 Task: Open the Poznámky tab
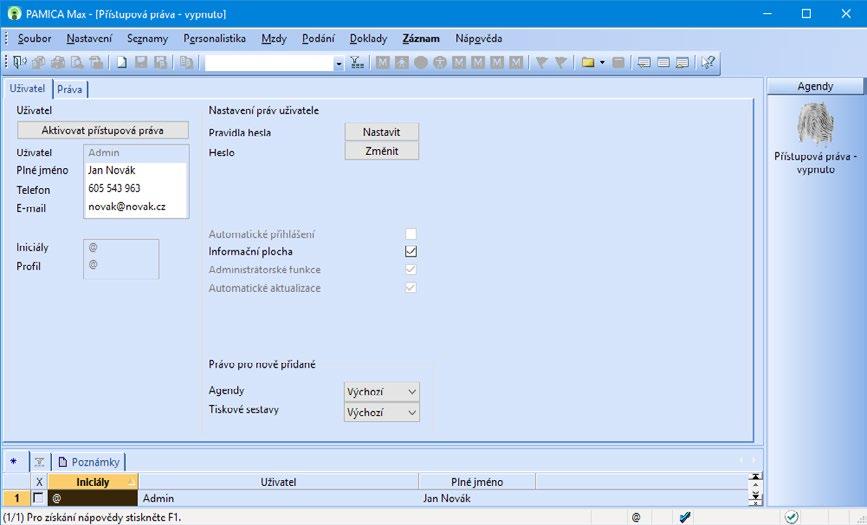click(x=89, y=462)
